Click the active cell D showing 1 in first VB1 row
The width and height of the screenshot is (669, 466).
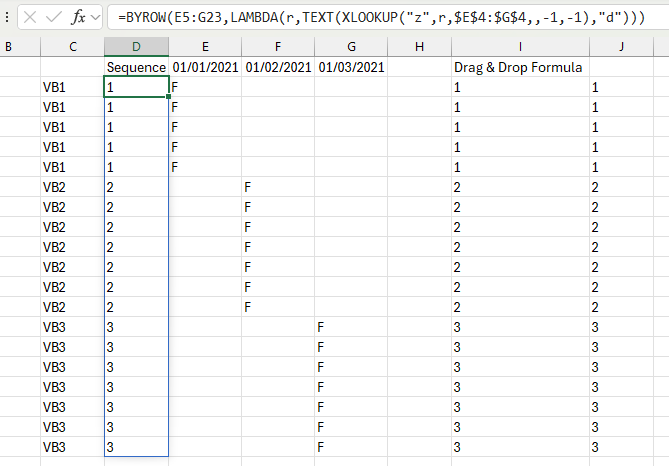[137, 87]
